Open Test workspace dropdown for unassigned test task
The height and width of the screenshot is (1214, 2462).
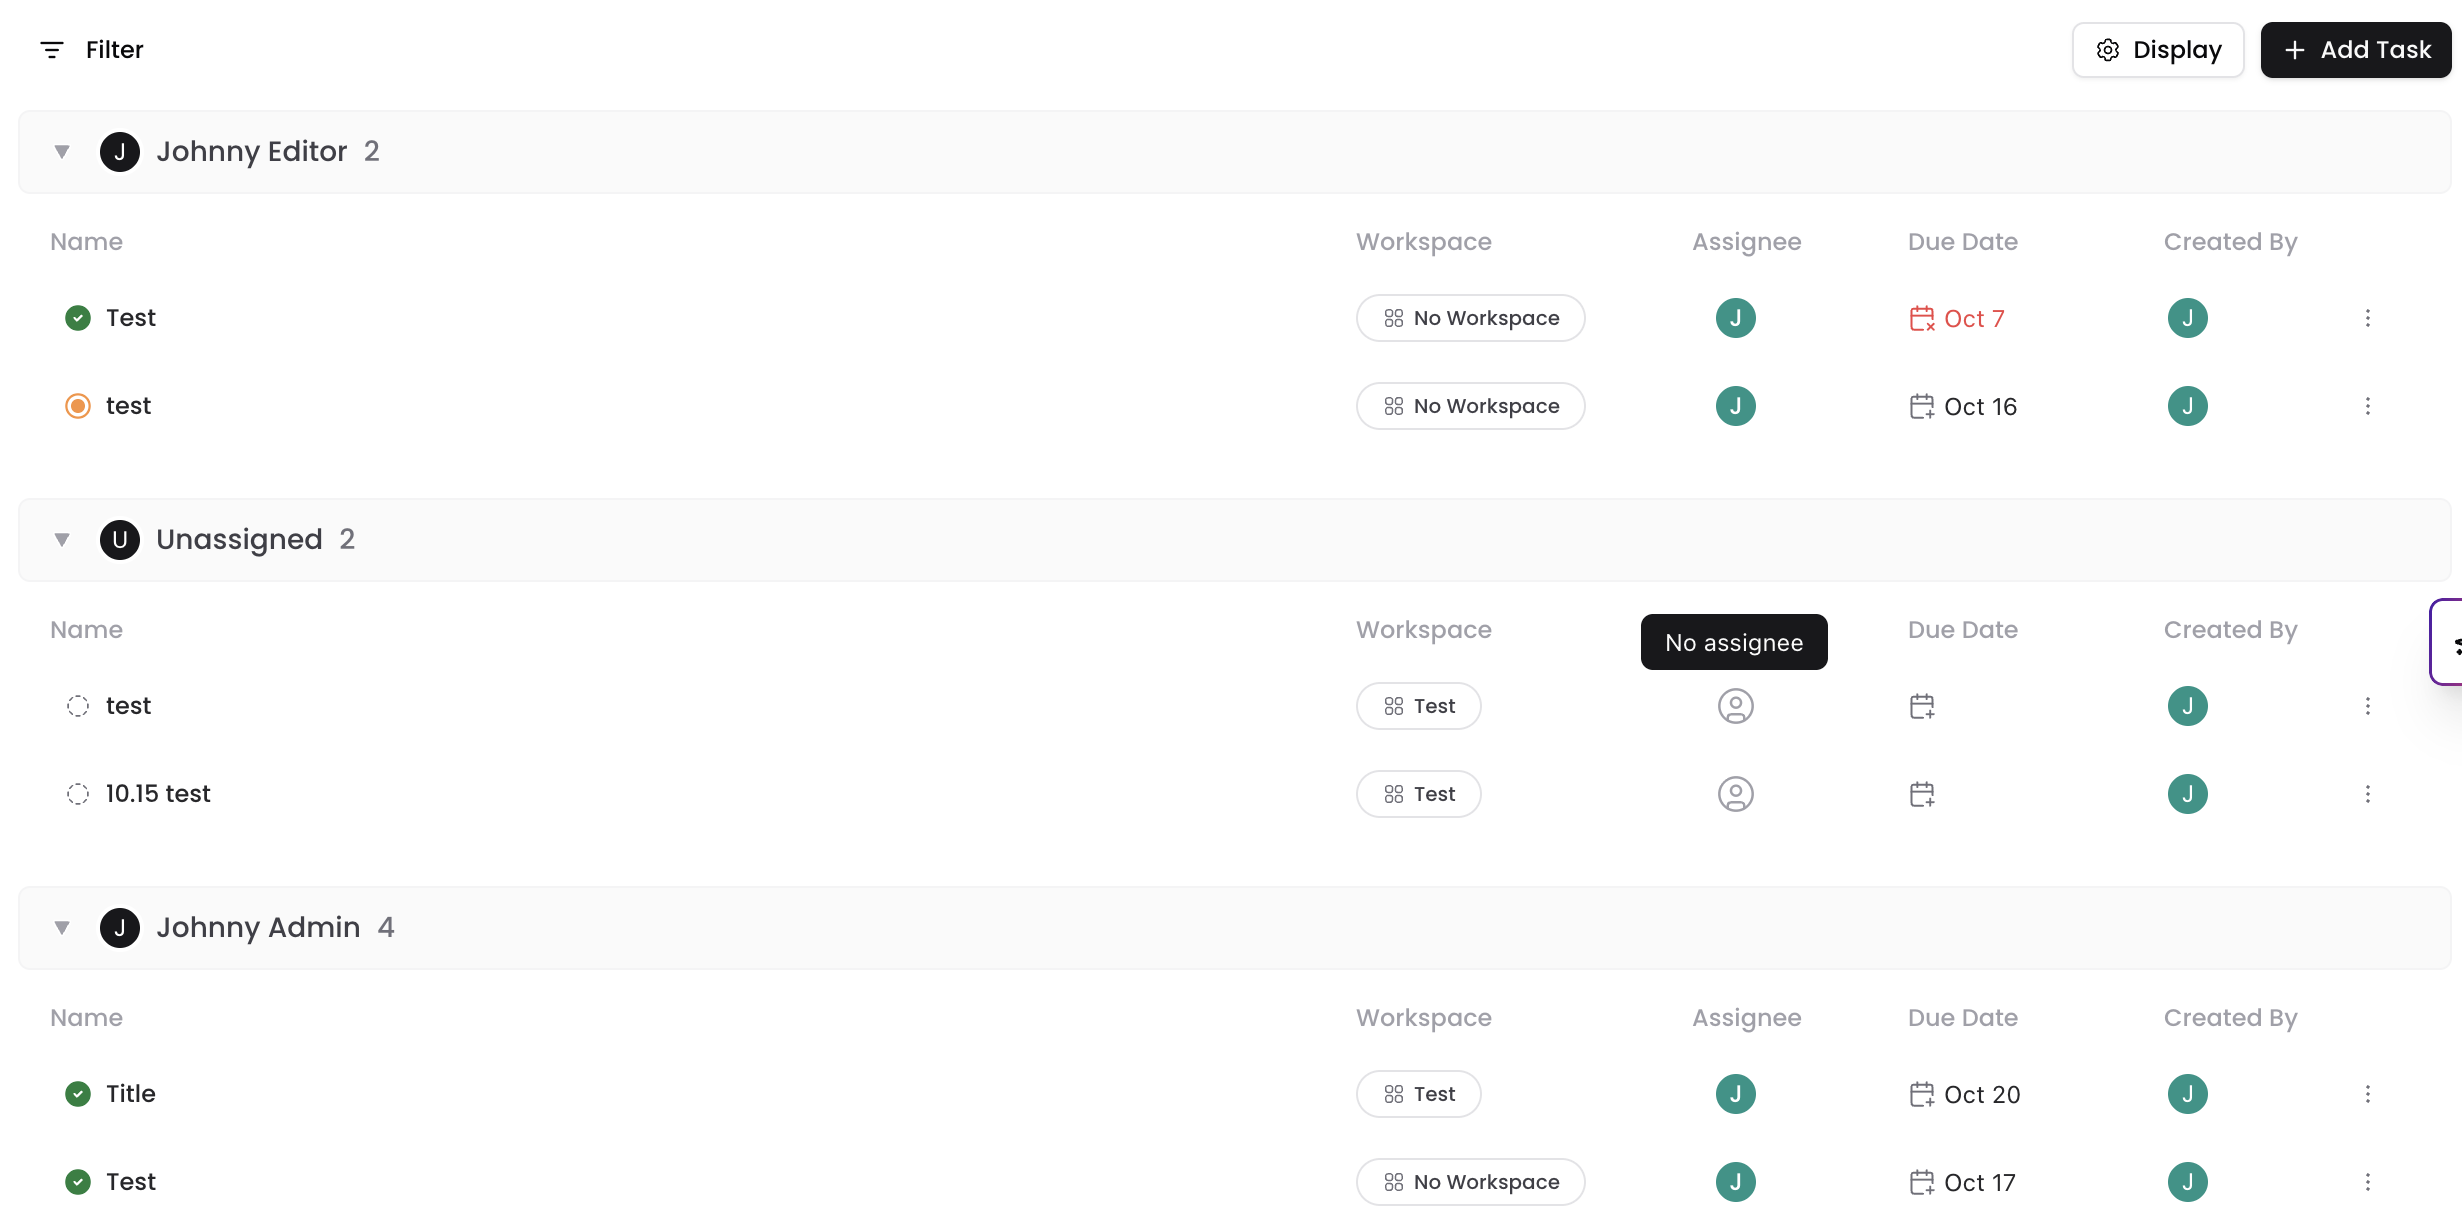[1419, 706]
